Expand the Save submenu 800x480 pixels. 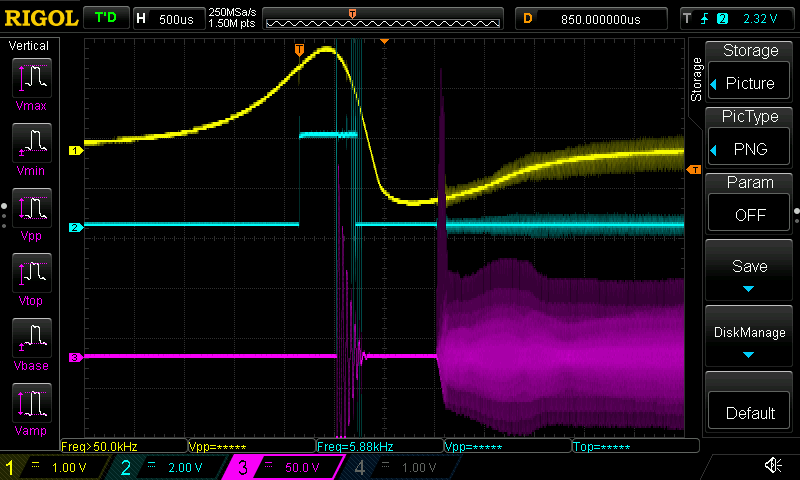750,274
